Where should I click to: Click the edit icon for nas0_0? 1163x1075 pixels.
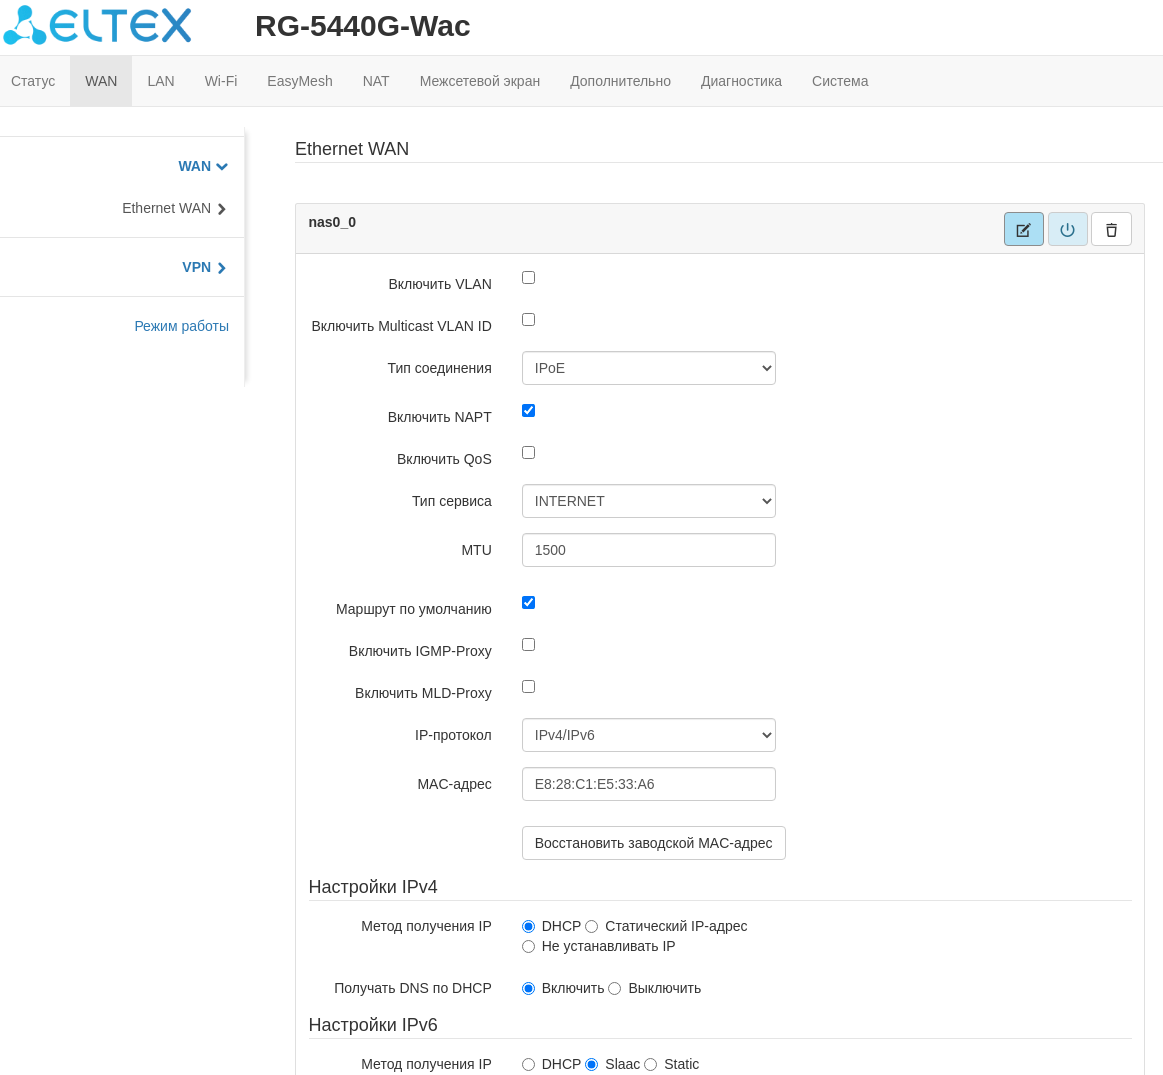(1023, 229)
